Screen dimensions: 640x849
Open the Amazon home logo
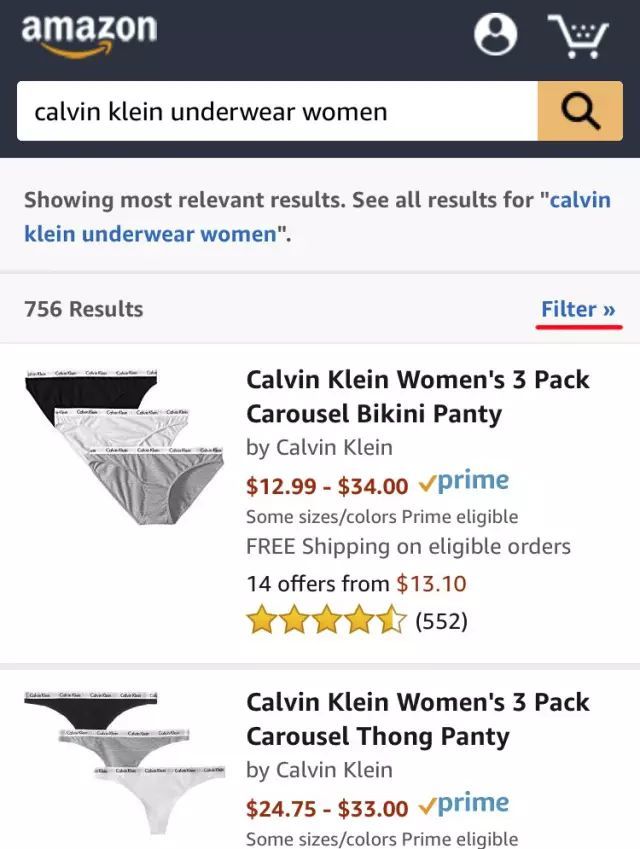(x=89, y=35)
